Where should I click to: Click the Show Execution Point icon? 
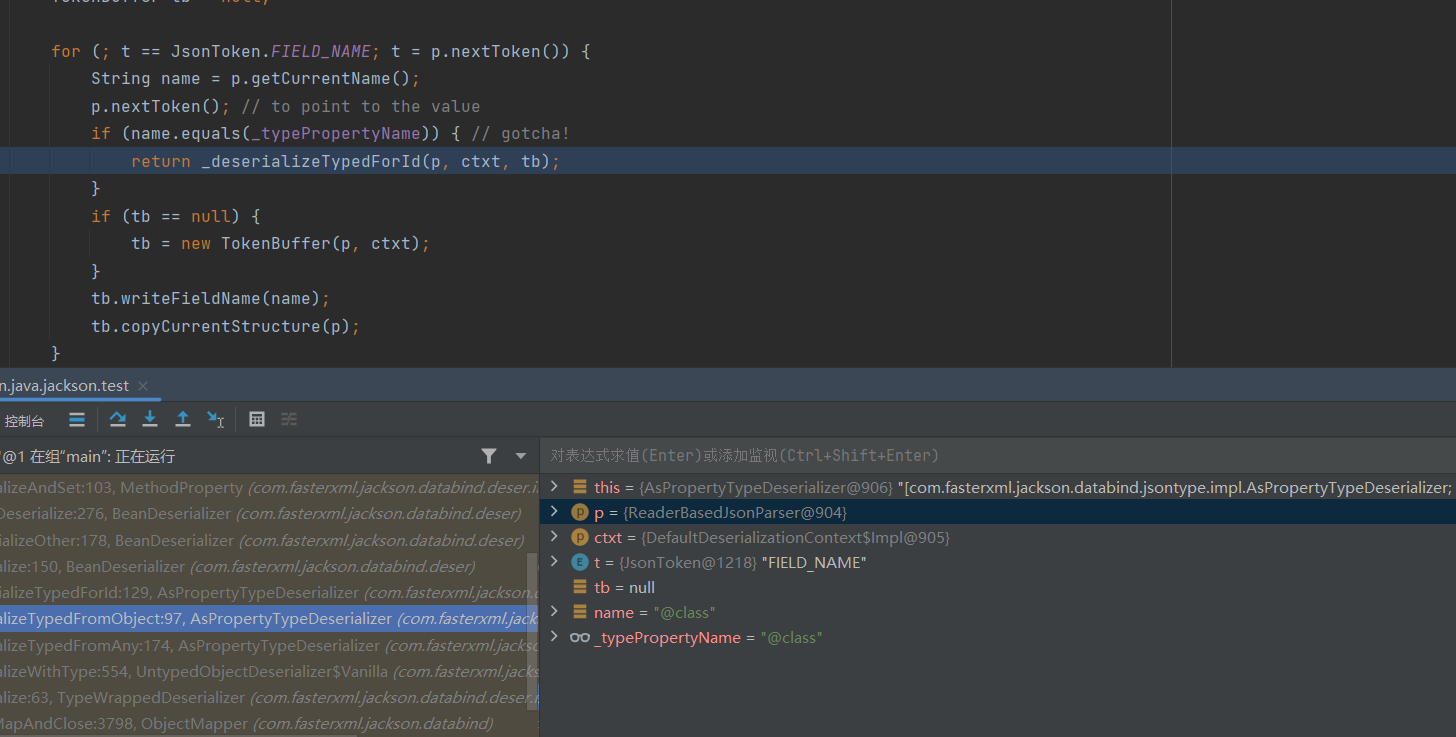[x=77, y=419]
